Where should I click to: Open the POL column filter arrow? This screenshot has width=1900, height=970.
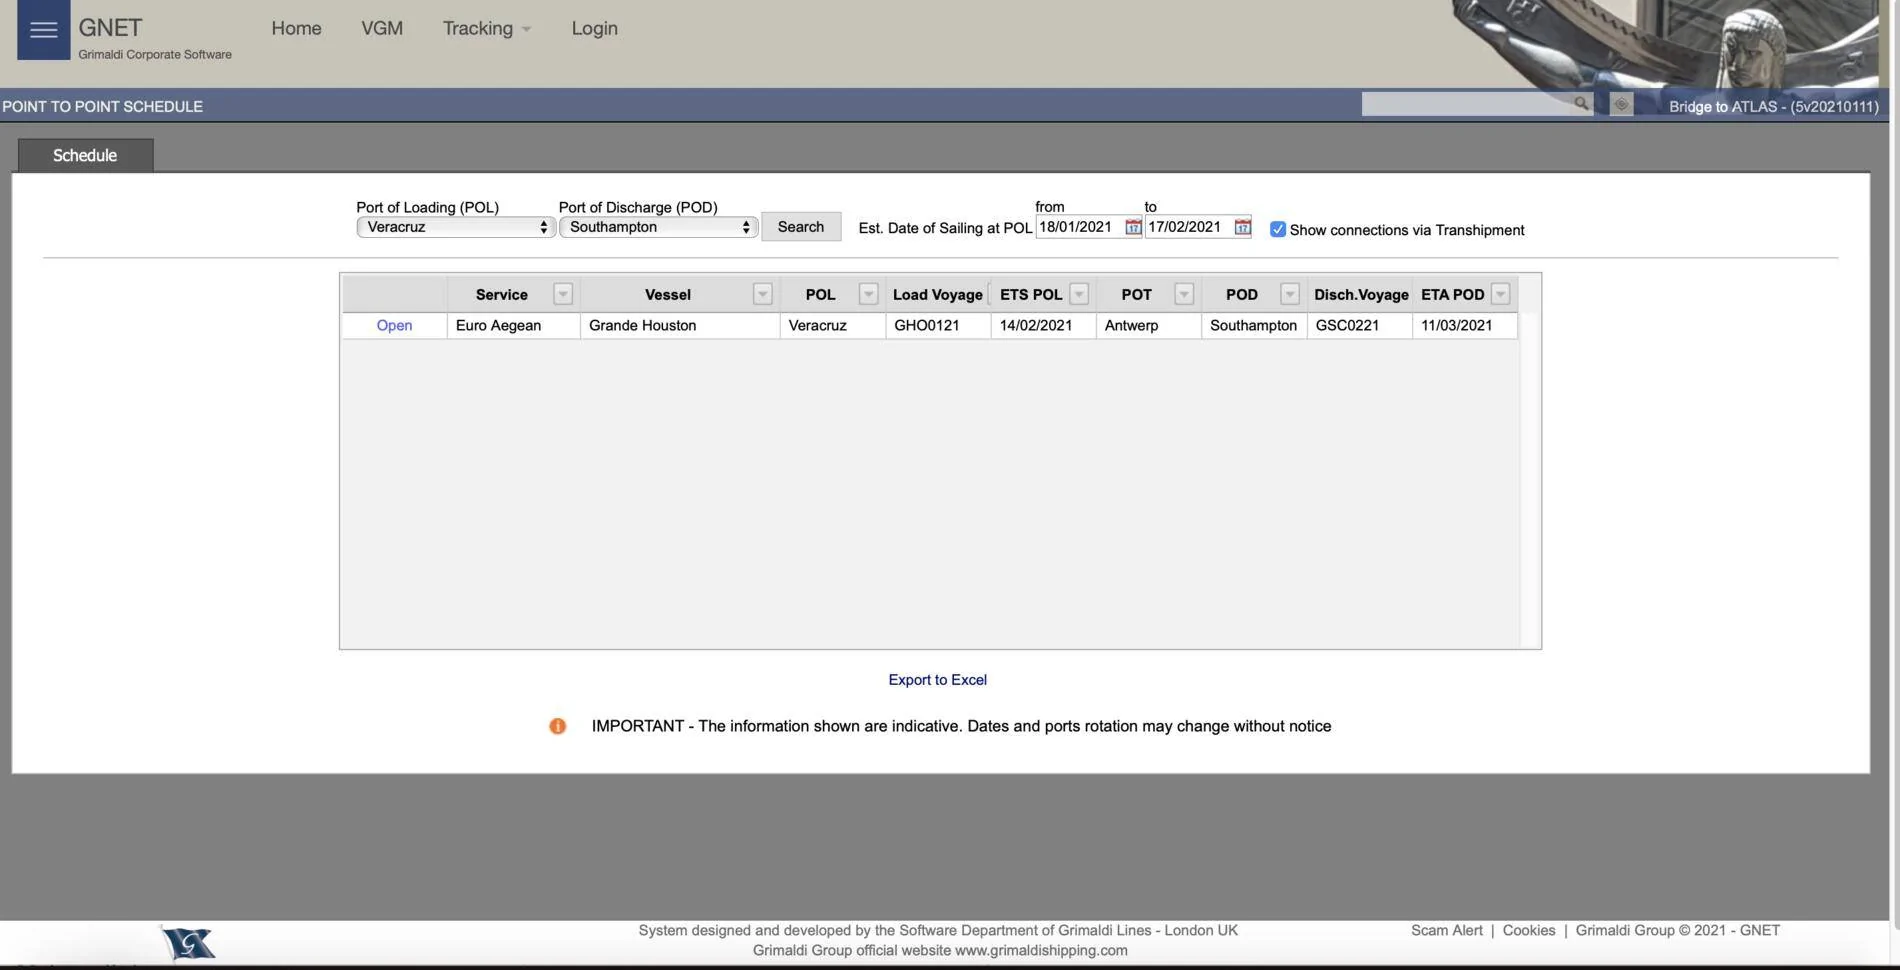pyautogui.click(x=868, y=294)
